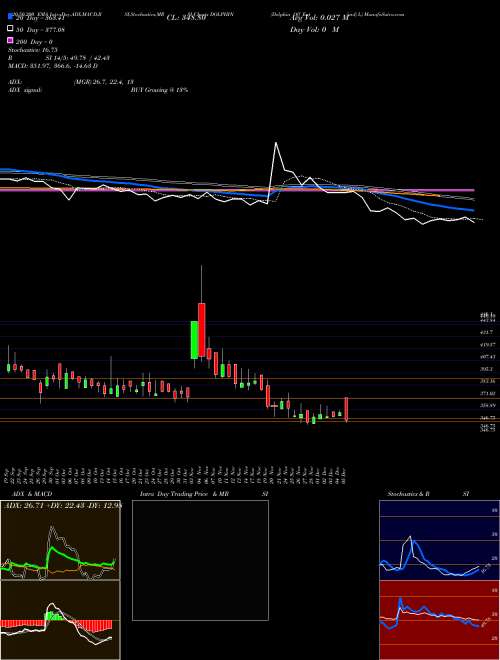Select the 'Avg Vol: 0.027 M' text

click(x=319, y=18)
